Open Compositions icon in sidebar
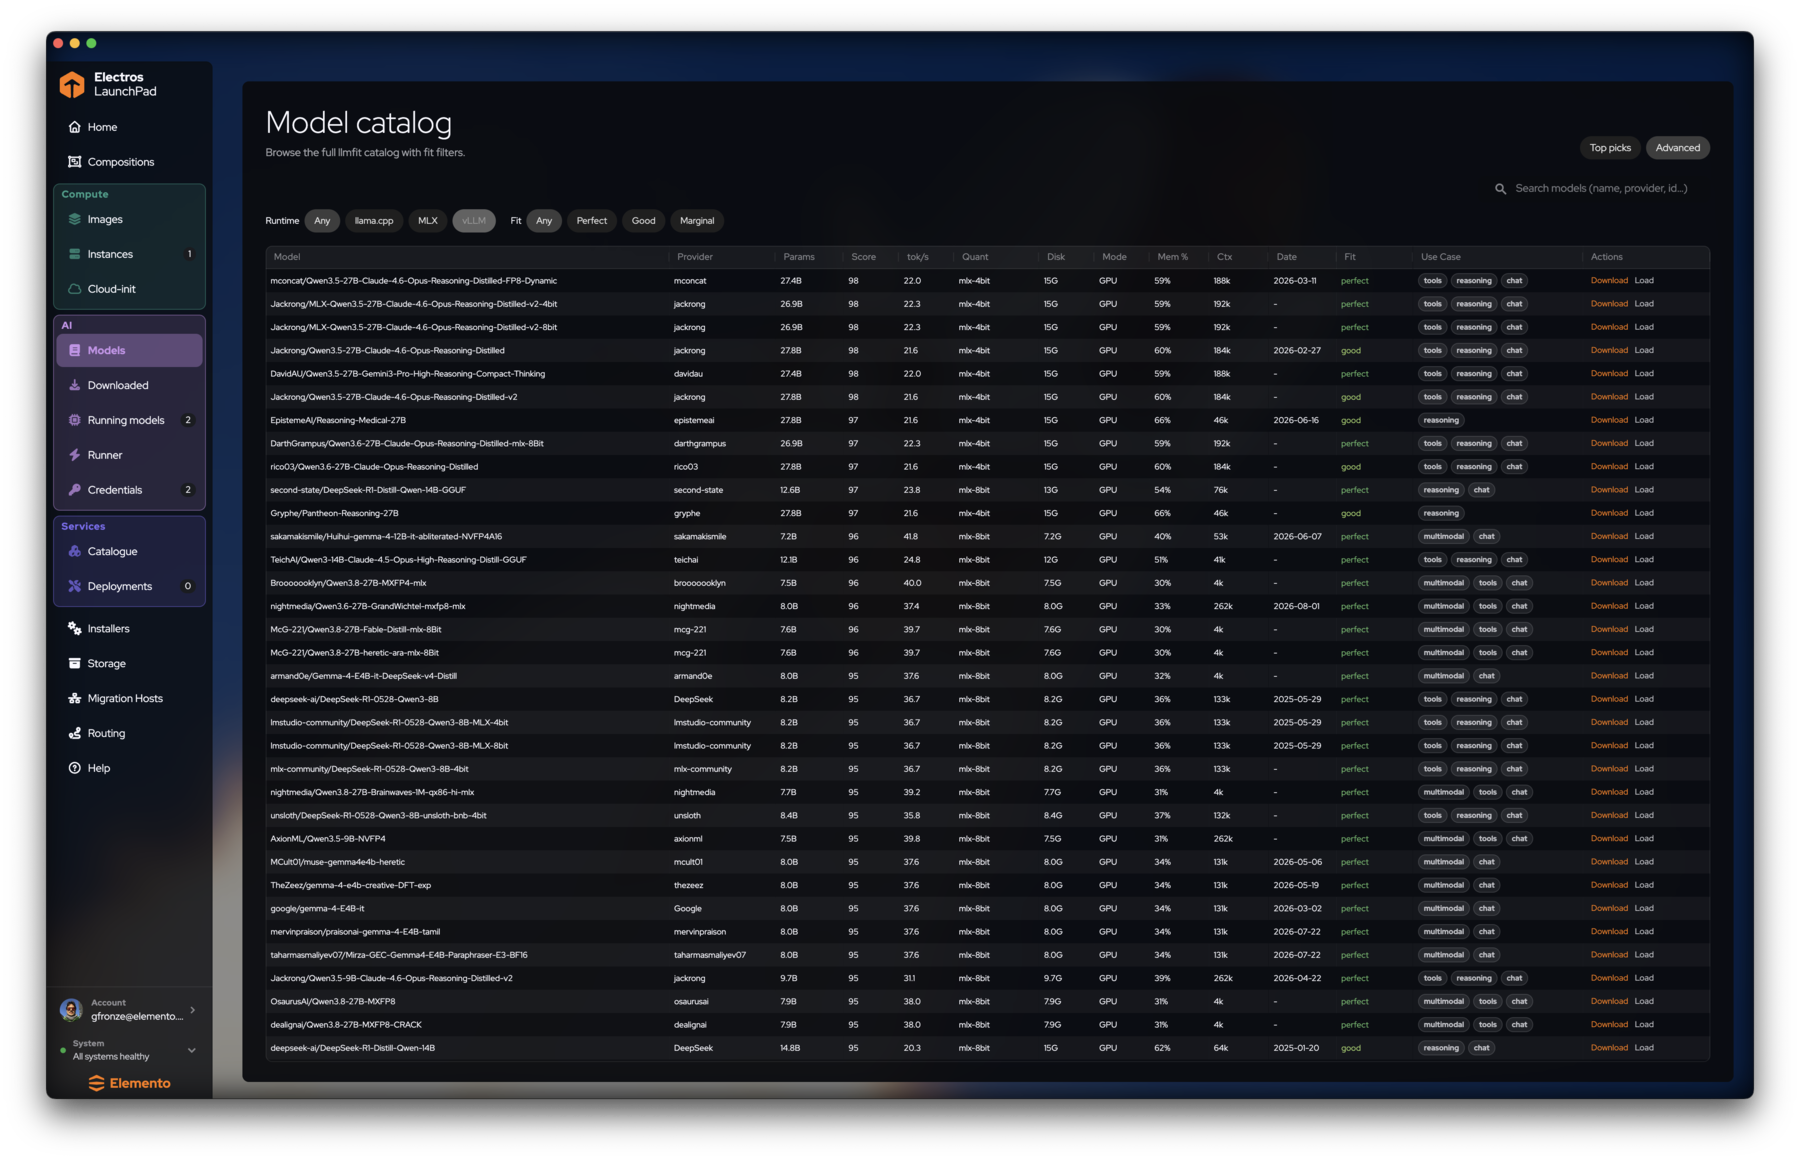This screenshot has width=1800, height=1160. coord(74,162)
